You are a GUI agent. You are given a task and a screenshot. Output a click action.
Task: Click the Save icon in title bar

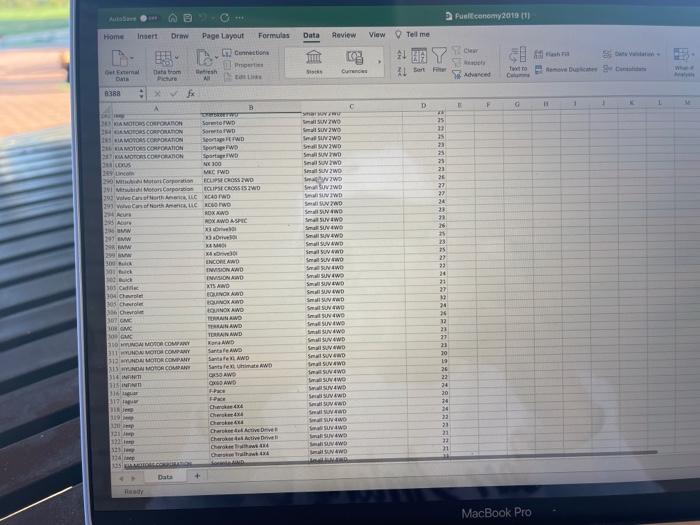(x=188, y=18)
